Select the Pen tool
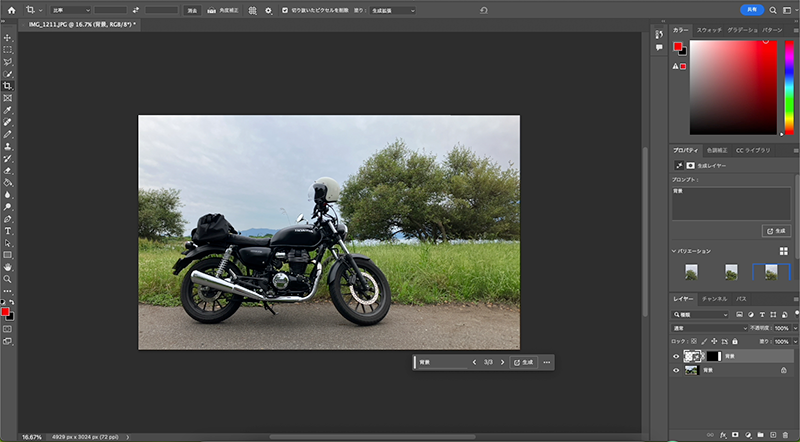The image size is (800, 442). click(x=7, y=219)
